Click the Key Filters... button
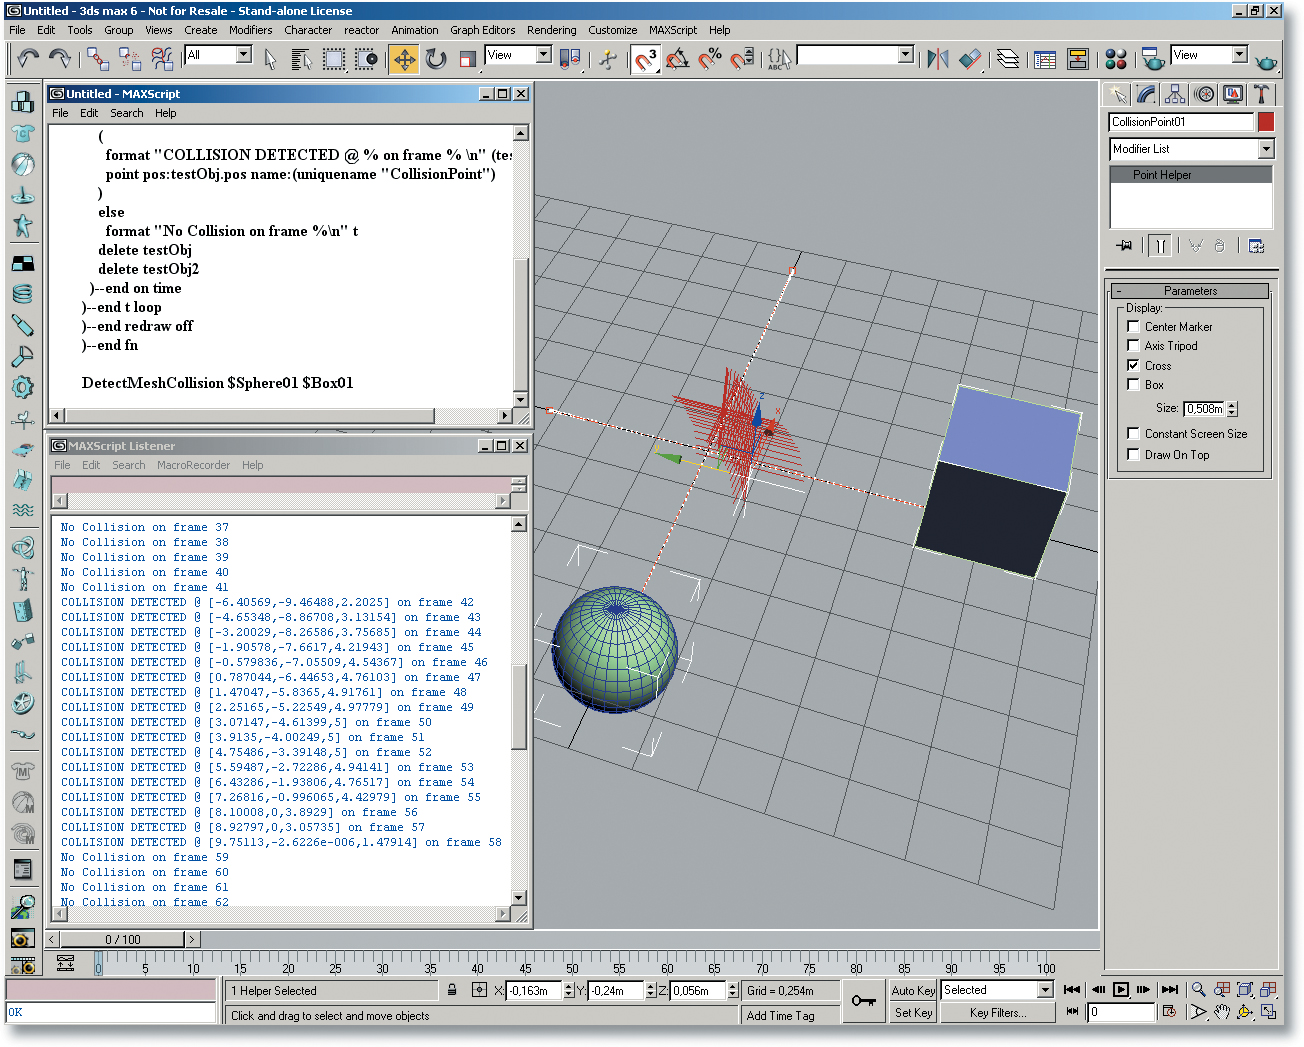This screenshot has height=1047, width=1304. pyautogui.click(x=998, y=1013)
